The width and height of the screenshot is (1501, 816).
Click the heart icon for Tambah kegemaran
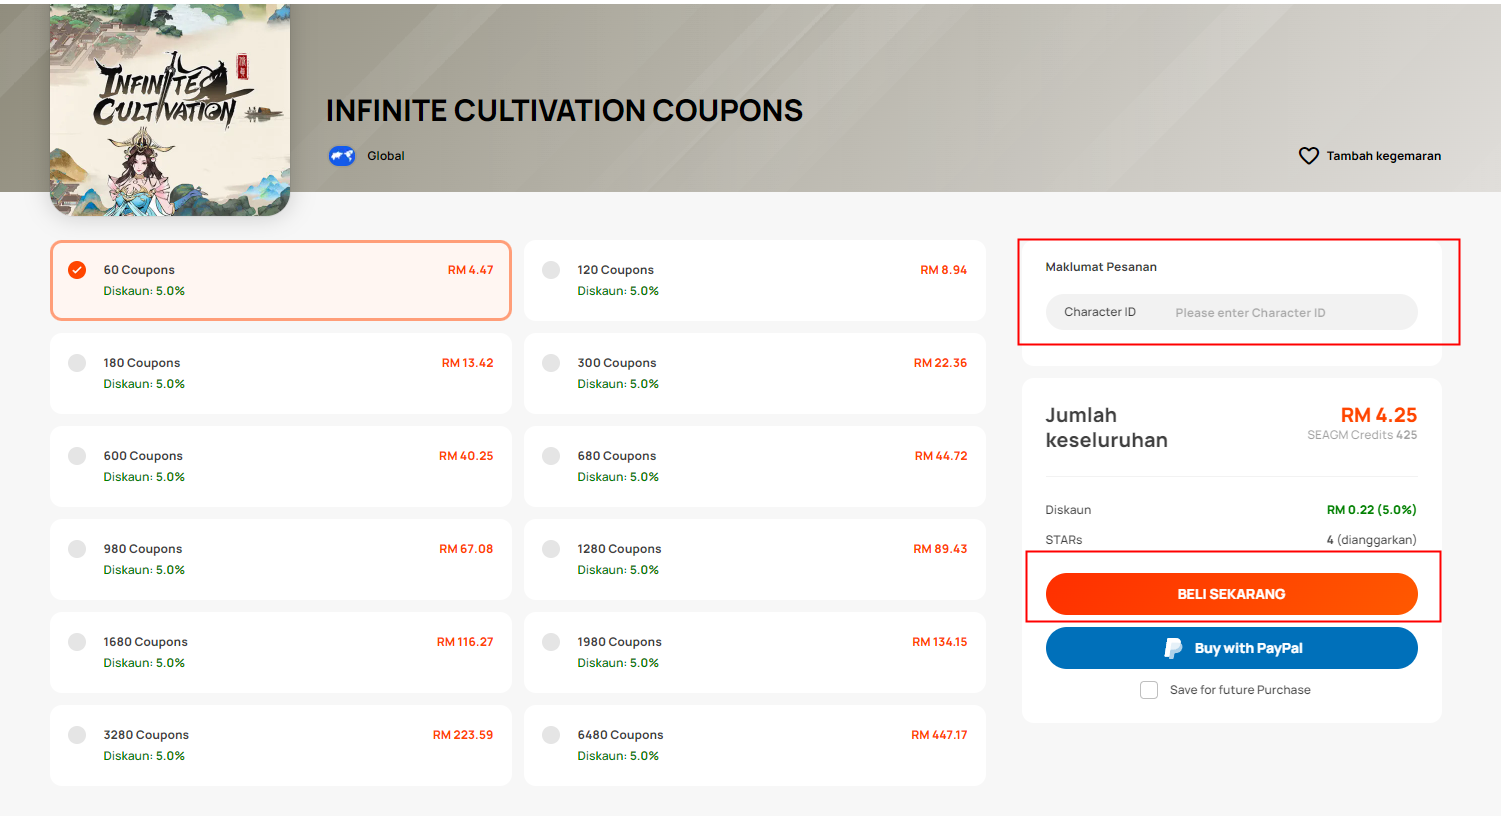(1308, 156)
